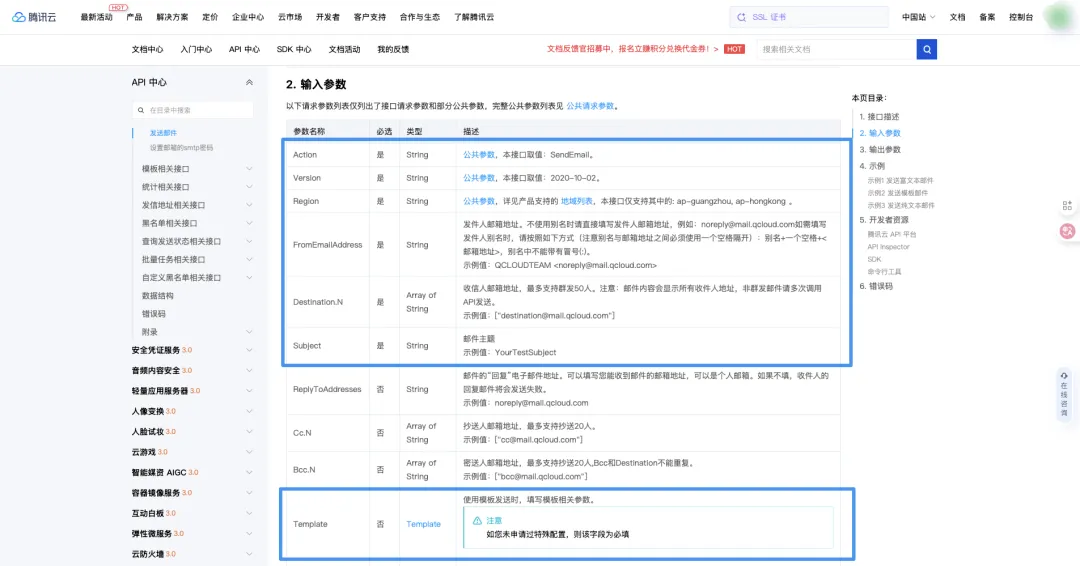
Task: Expand 自定义黑名单相关接口 in sidebar
Action: point(249,277)
